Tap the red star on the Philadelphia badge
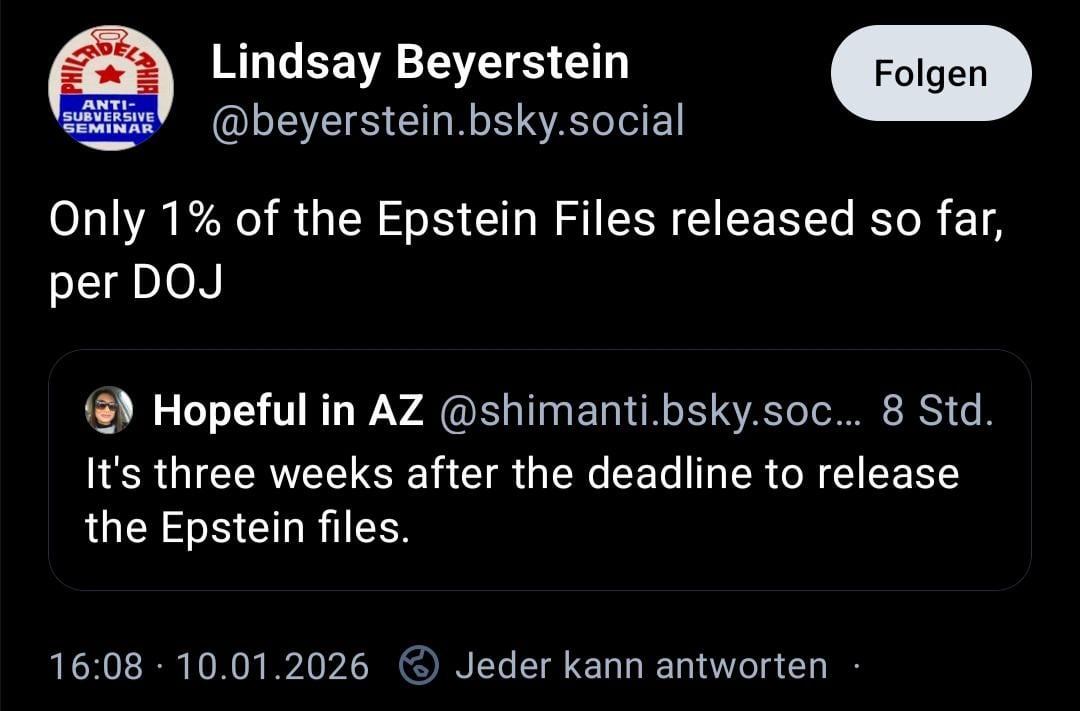The image size is (1080, 711). point(106,75)
